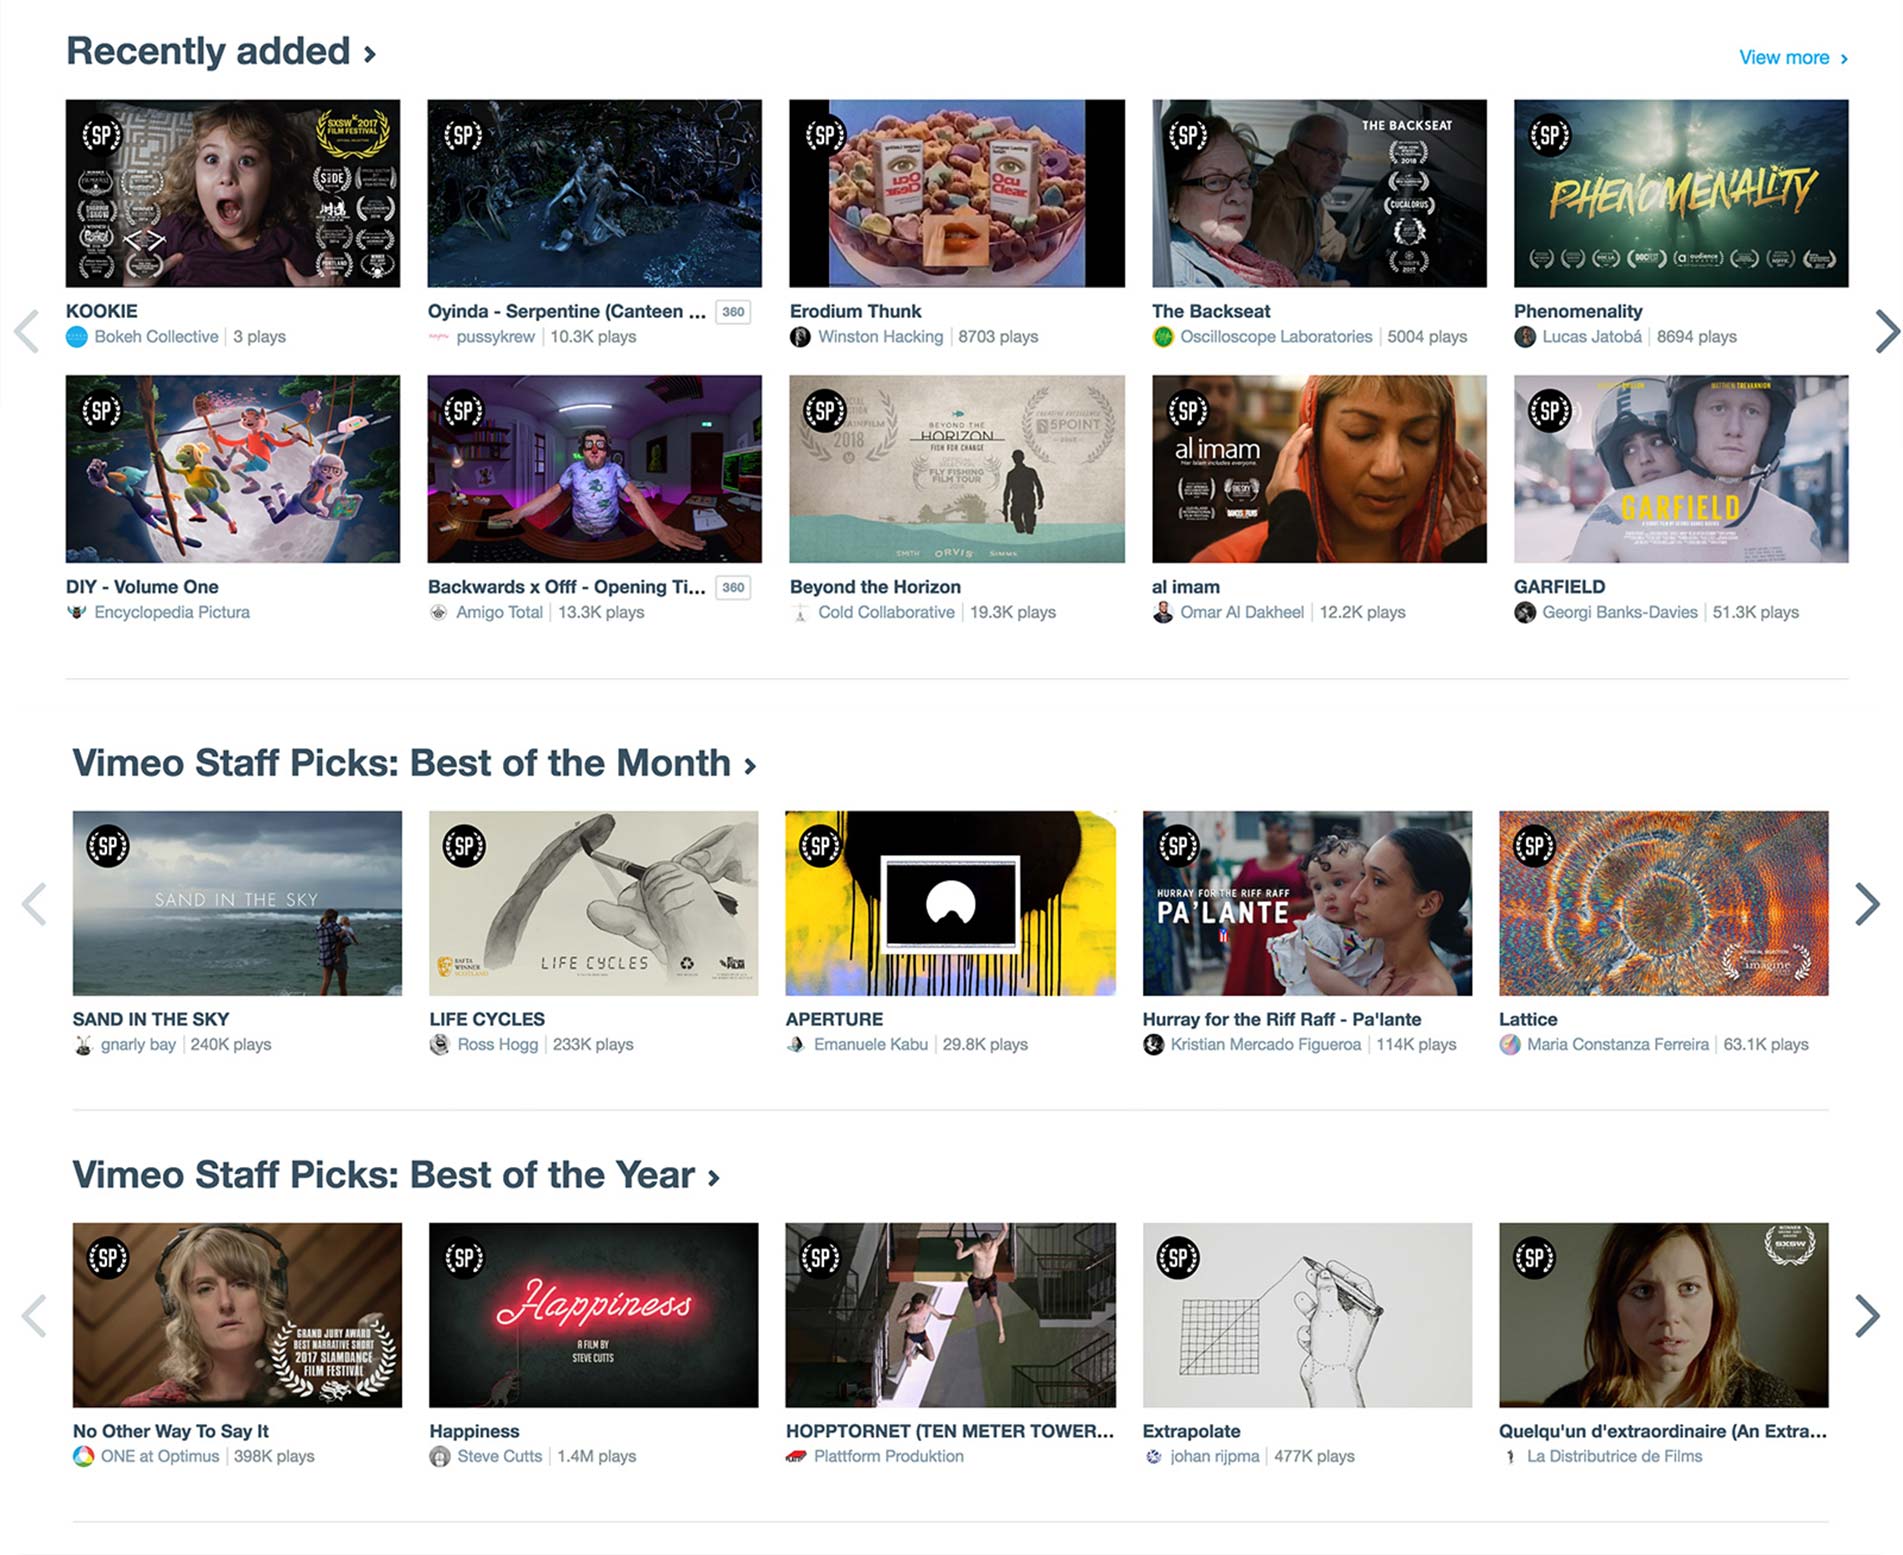Click Oscilloscope Laboratories' green avatar icon
The image size is (1903, 1555).
pyautogui.click(x=1162, y=337)
